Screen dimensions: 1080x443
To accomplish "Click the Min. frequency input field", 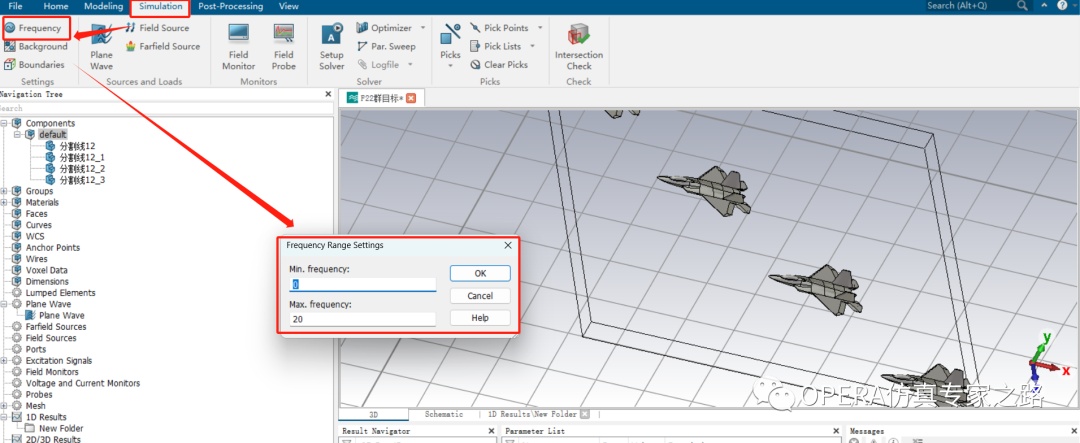I will tap(363, 284).
